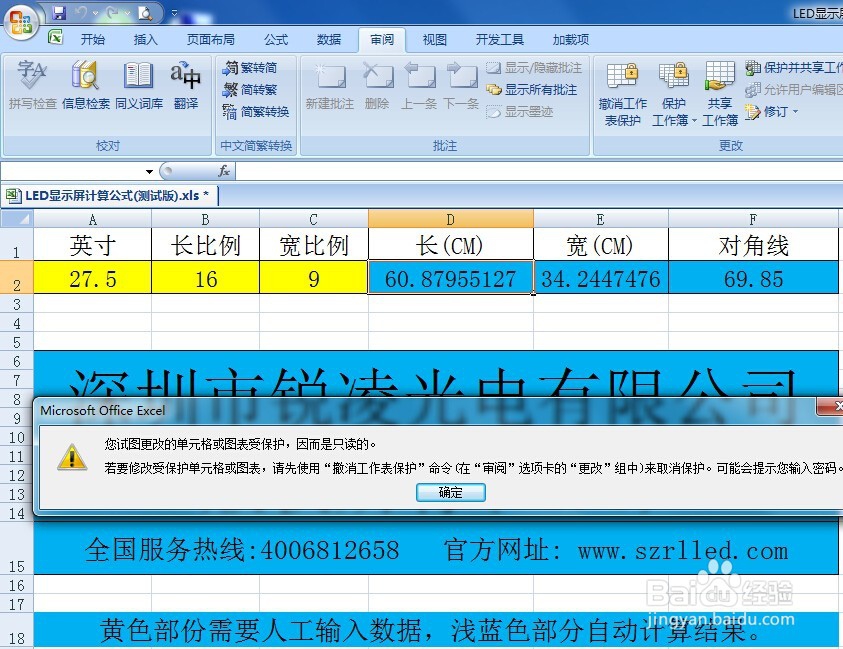843x649 pixels.
Task: Select column F header
Action: tap(753, 219)
